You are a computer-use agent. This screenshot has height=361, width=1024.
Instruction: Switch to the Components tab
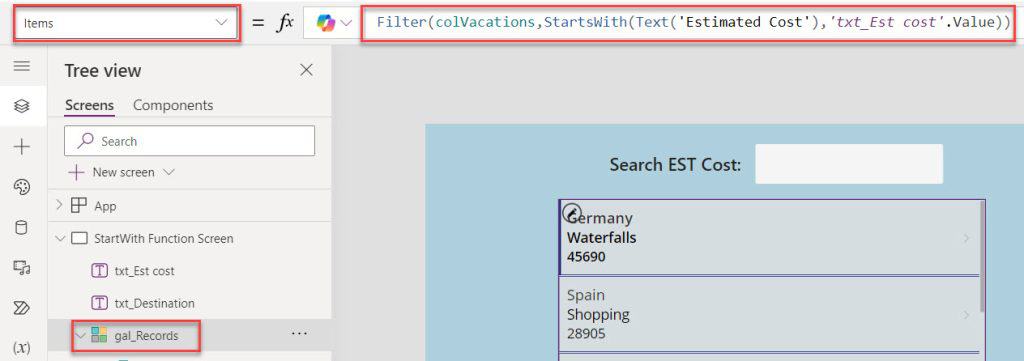[173, 105]
